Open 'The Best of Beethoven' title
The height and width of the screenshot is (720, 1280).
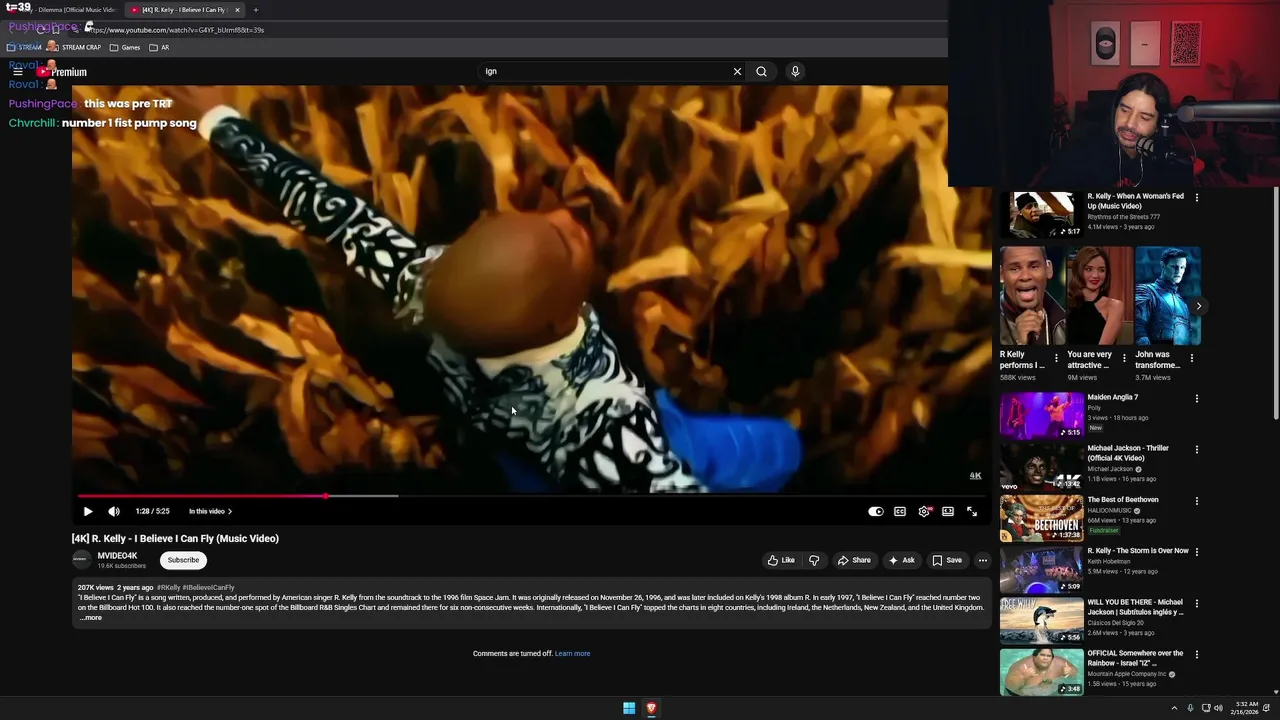[x=1123, y=500]
